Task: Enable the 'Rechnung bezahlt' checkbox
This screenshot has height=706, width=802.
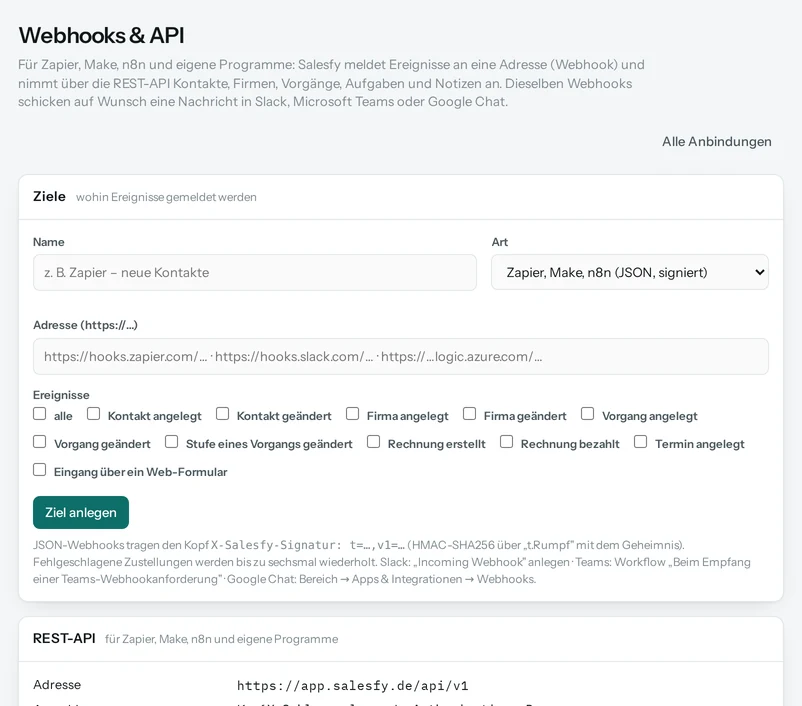Action: click(x=506, y=442)
